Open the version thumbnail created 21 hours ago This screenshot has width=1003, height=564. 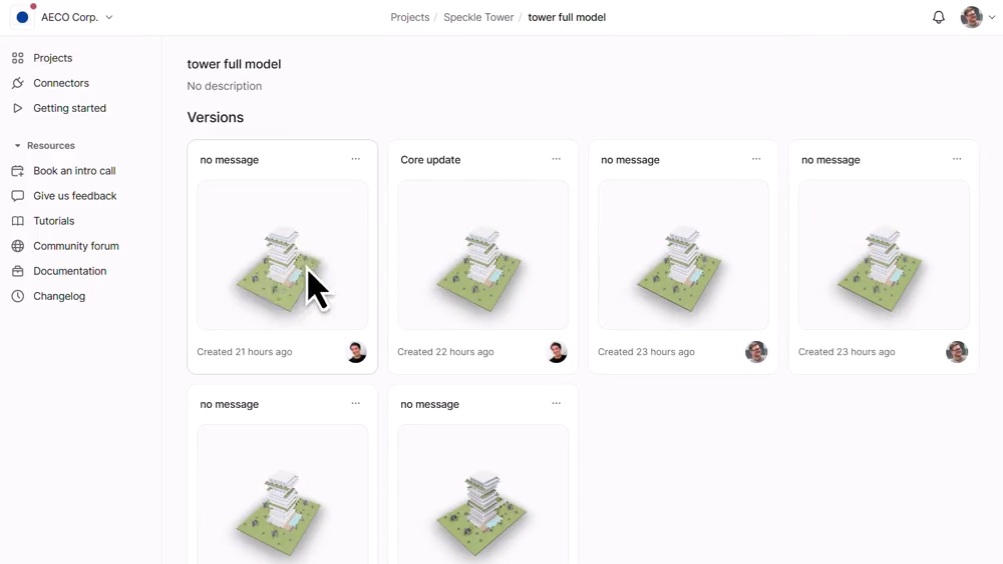(x=282, y=255)
